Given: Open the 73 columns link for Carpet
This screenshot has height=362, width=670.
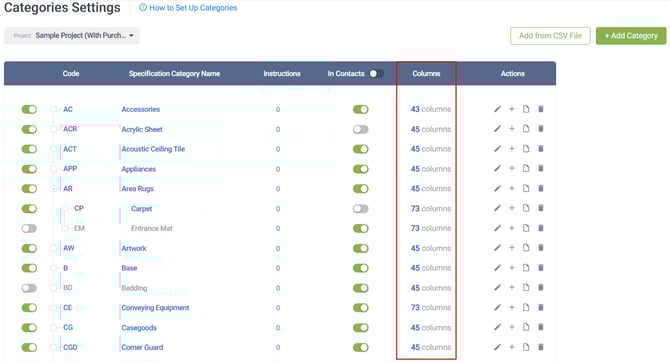Looking at the screenshot, I should [431, 209].
